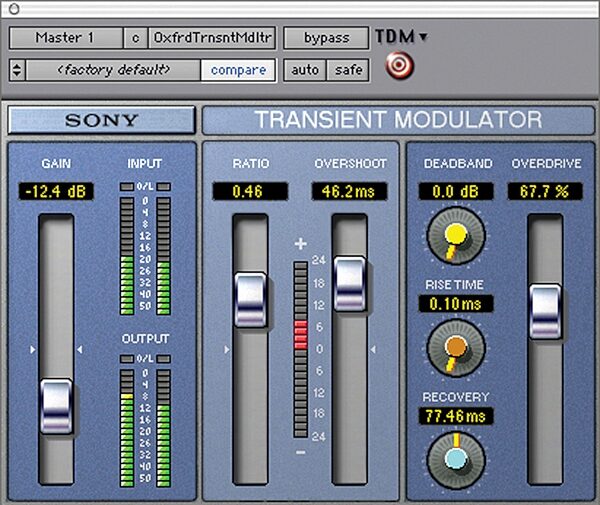This screenshot has height=505, width=600.
Task: Select the Overshoot value field 46.2ms
Action: point(349,191)
